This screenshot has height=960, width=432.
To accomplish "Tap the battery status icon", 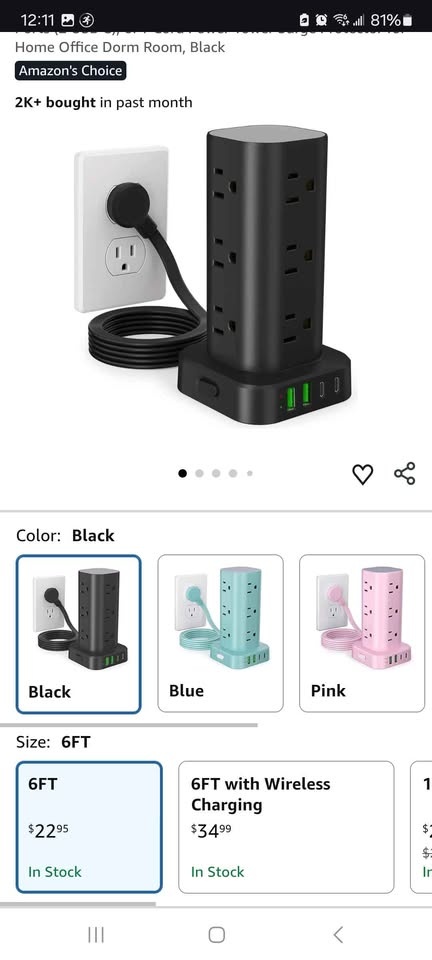I will pyautogui.click(x=407, y=20).
